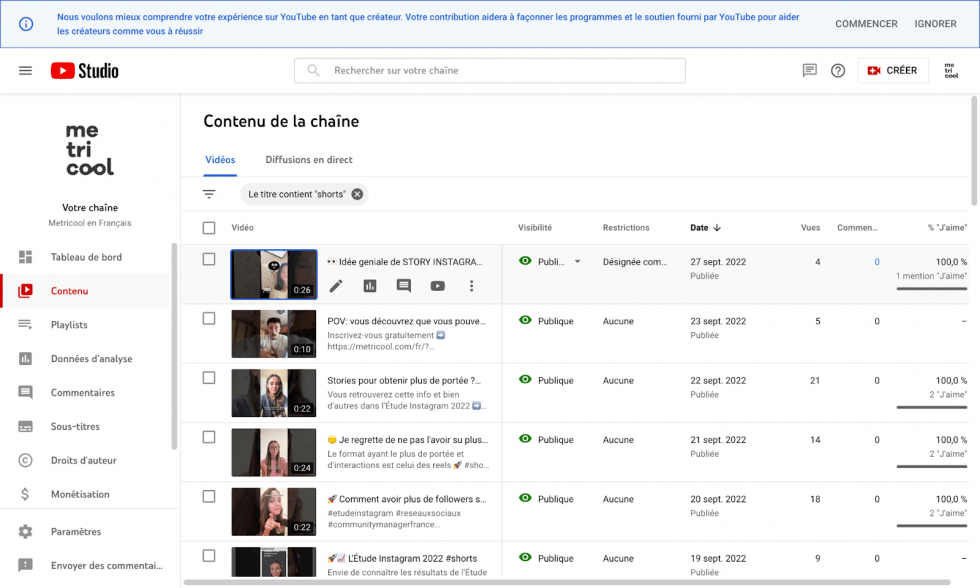Open the messages feedback icon in header
Screen dimensions: 980x588
point(809,71)
